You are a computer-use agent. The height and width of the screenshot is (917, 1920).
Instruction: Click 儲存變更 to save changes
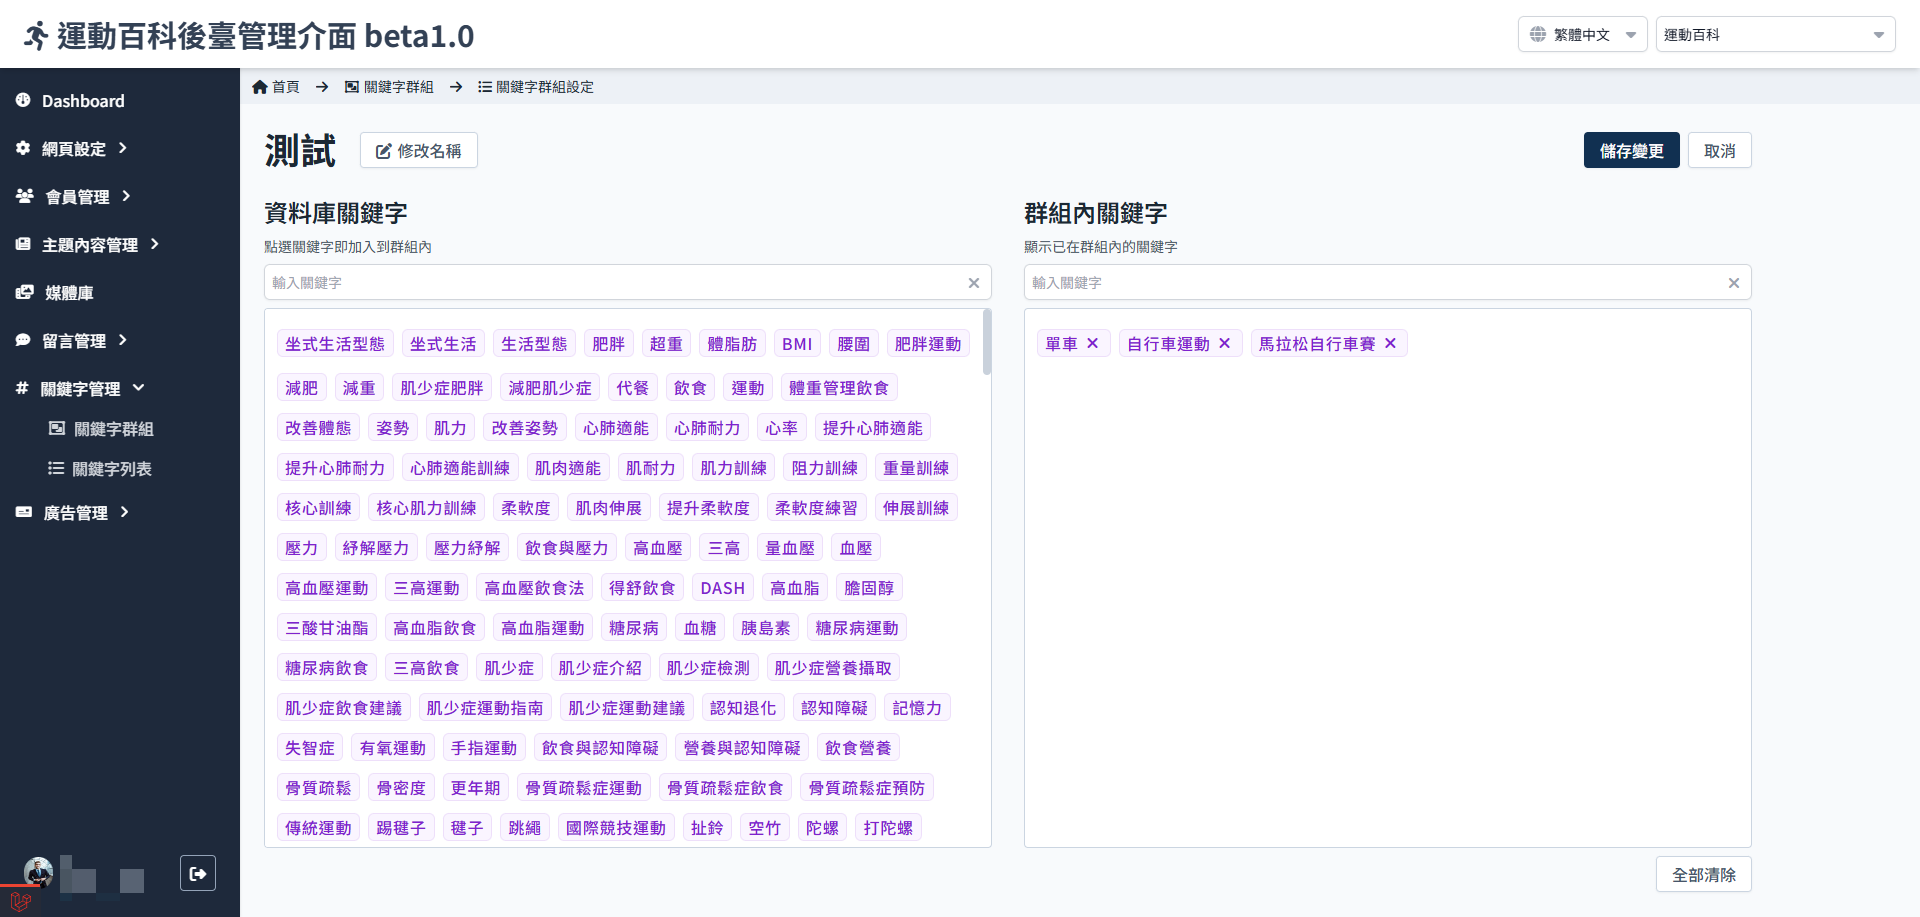pyautogui.click(x=1631, y=150)
